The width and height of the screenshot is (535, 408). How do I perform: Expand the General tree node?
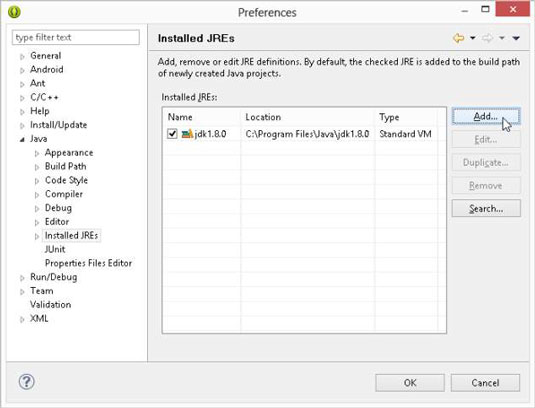(22, 57)
